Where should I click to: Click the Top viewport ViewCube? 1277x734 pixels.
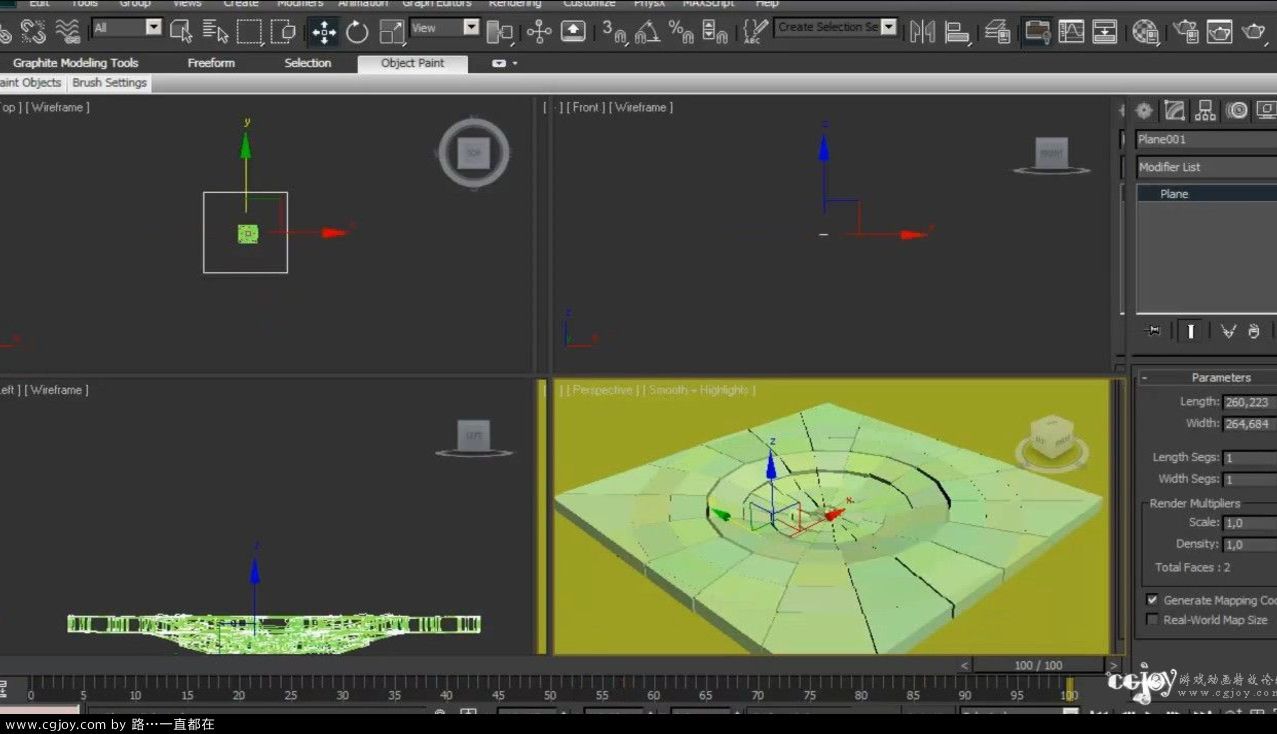click(473, 154)
